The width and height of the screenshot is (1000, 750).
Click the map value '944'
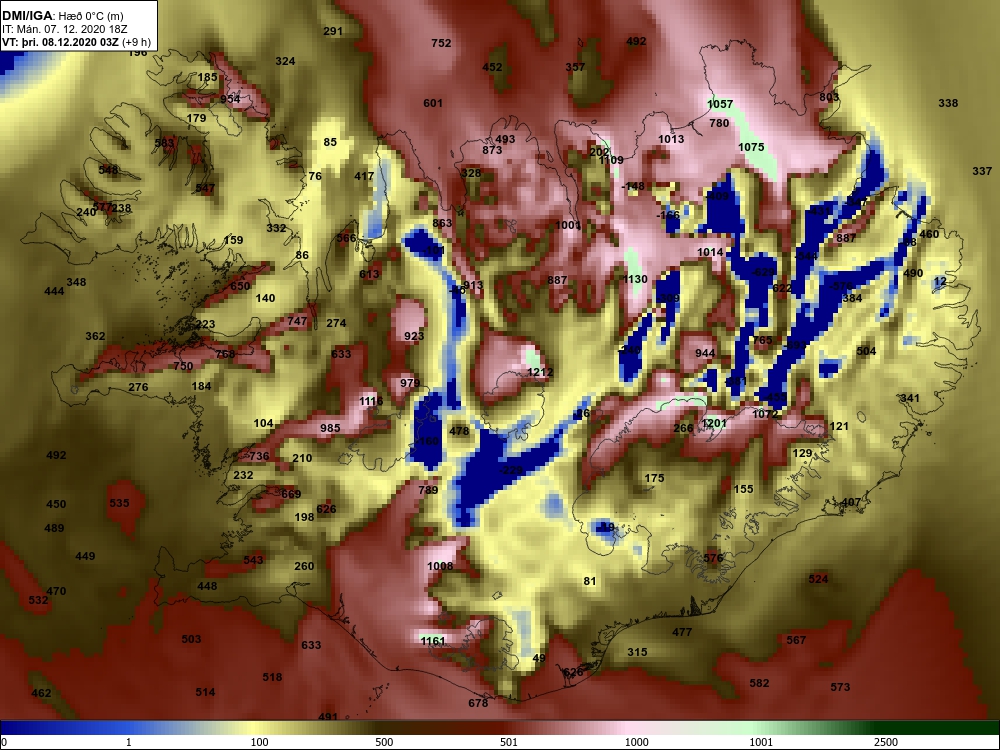coord(705,353)
